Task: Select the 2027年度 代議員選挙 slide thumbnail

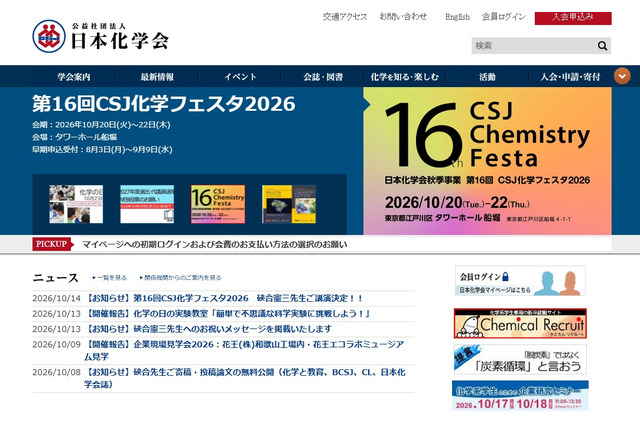Action: click(147, 204)
